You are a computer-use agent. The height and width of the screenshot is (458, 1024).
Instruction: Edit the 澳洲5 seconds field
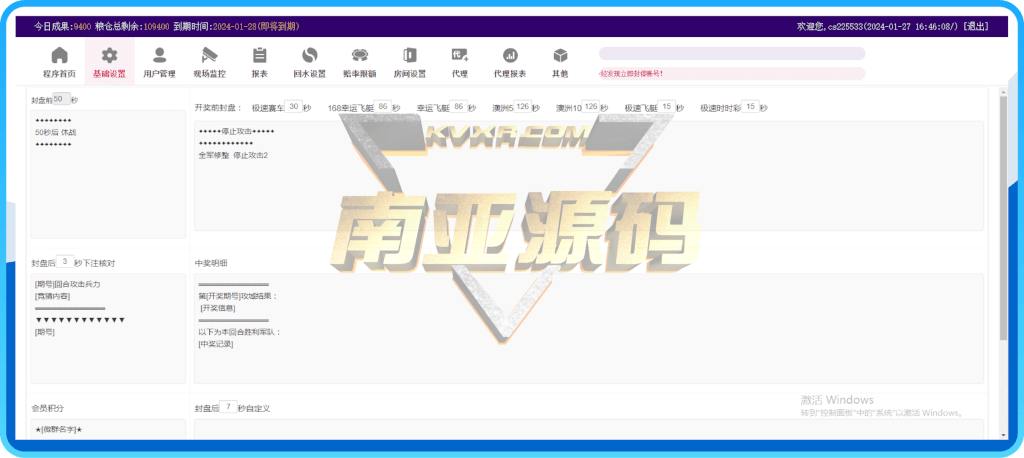click(x=522, y=106)
